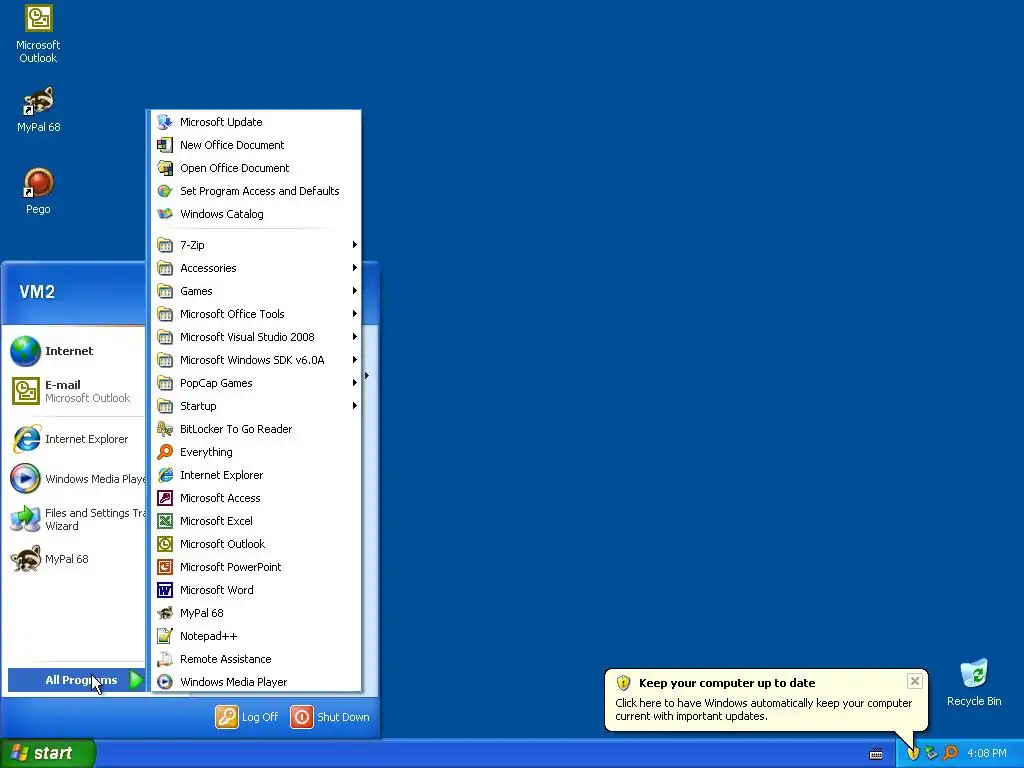Click the BitLocker To Go Reader icon
Screen dimensions: 1024x768
click(x=165, y=429)
